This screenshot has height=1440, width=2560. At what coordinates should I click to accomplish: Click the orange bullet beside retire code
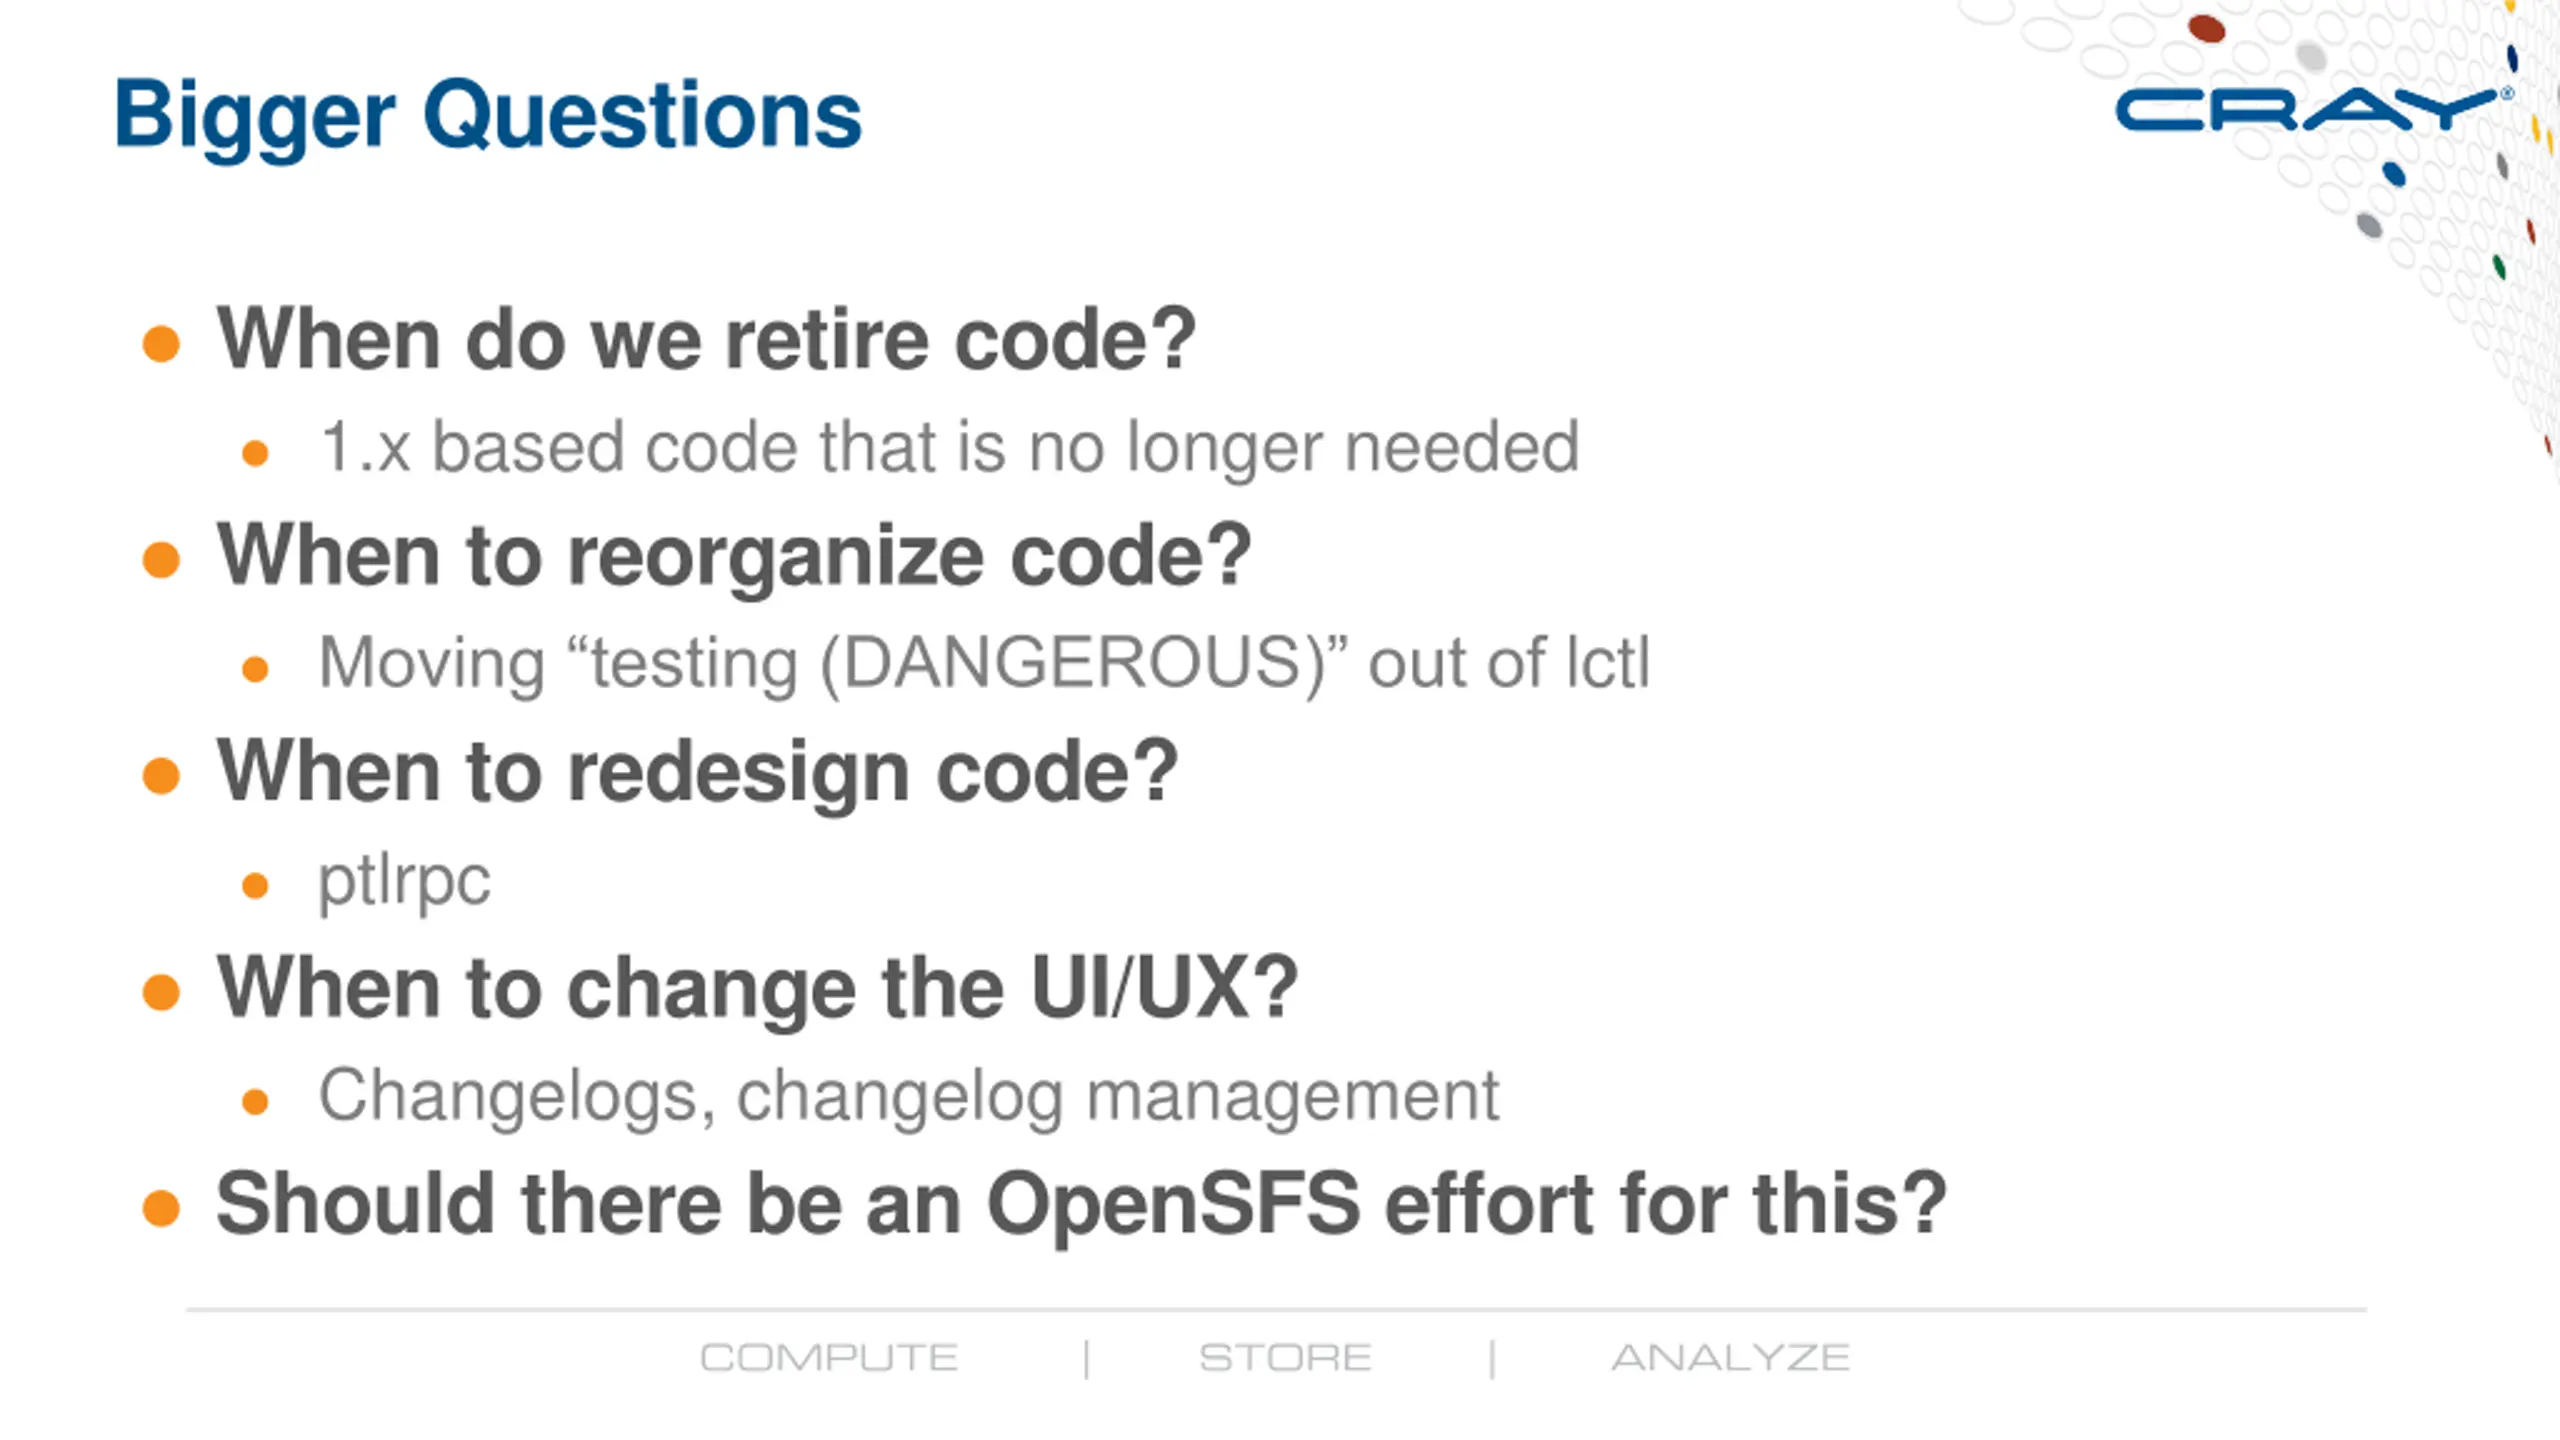coord(161,344)
